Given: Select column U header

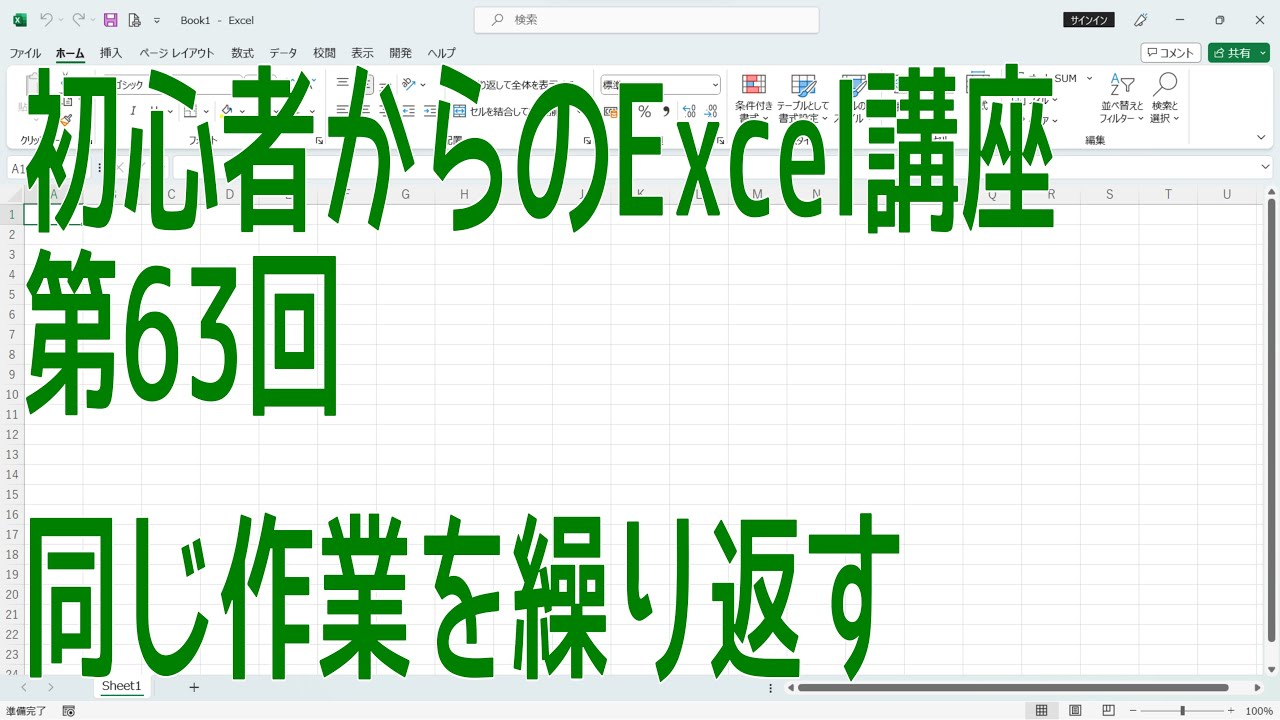Looking at the screenshot, I should [x=1227, y=195].
